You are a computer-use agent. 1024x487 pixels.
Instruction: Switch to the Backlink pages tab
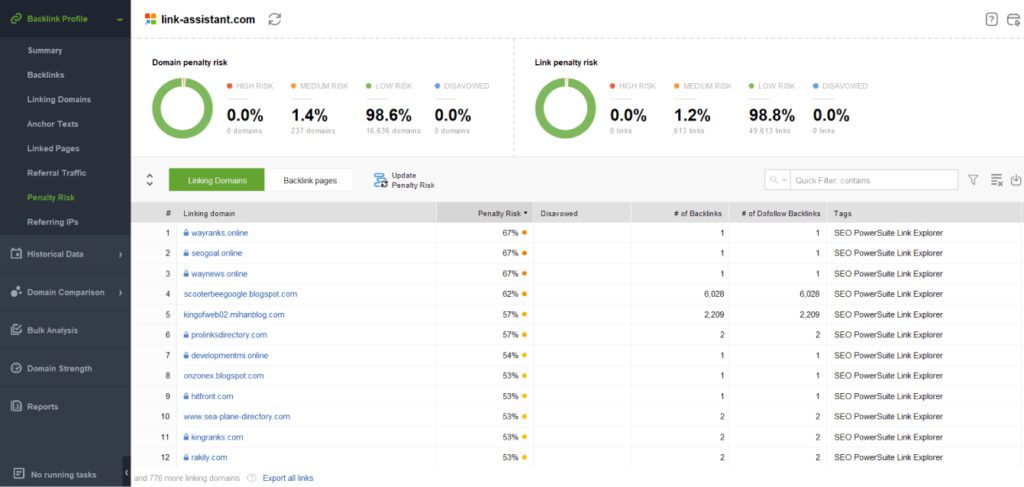click(x=310, y=180)
